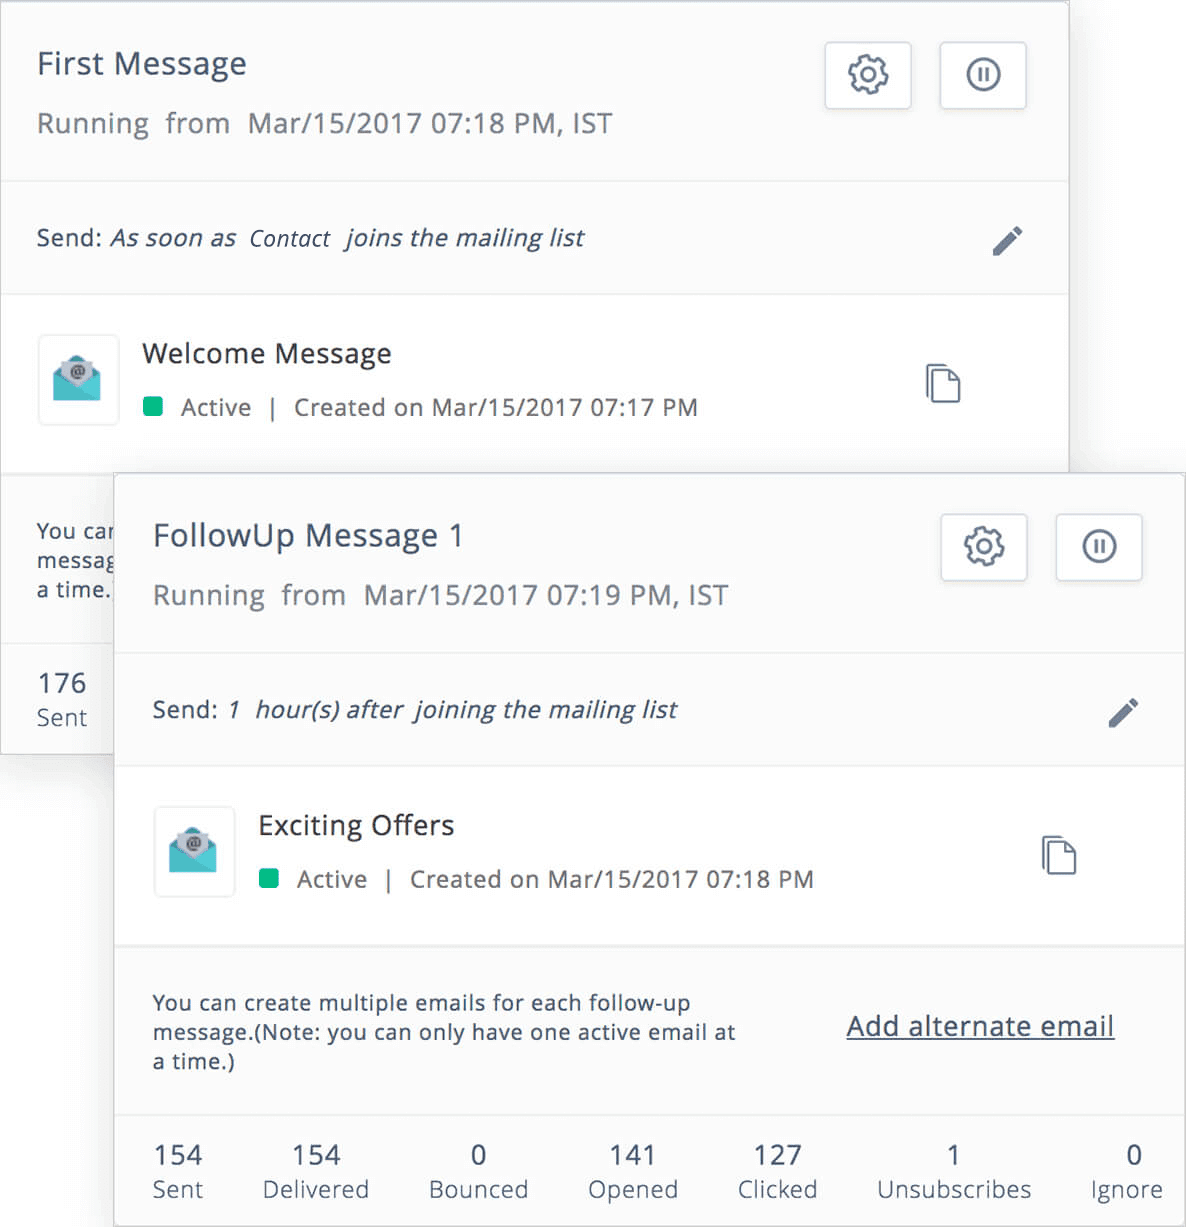1186x1227 pixels.
Task: Open the Welcome Message envelope thumbnail
Action: pos(78,380)
